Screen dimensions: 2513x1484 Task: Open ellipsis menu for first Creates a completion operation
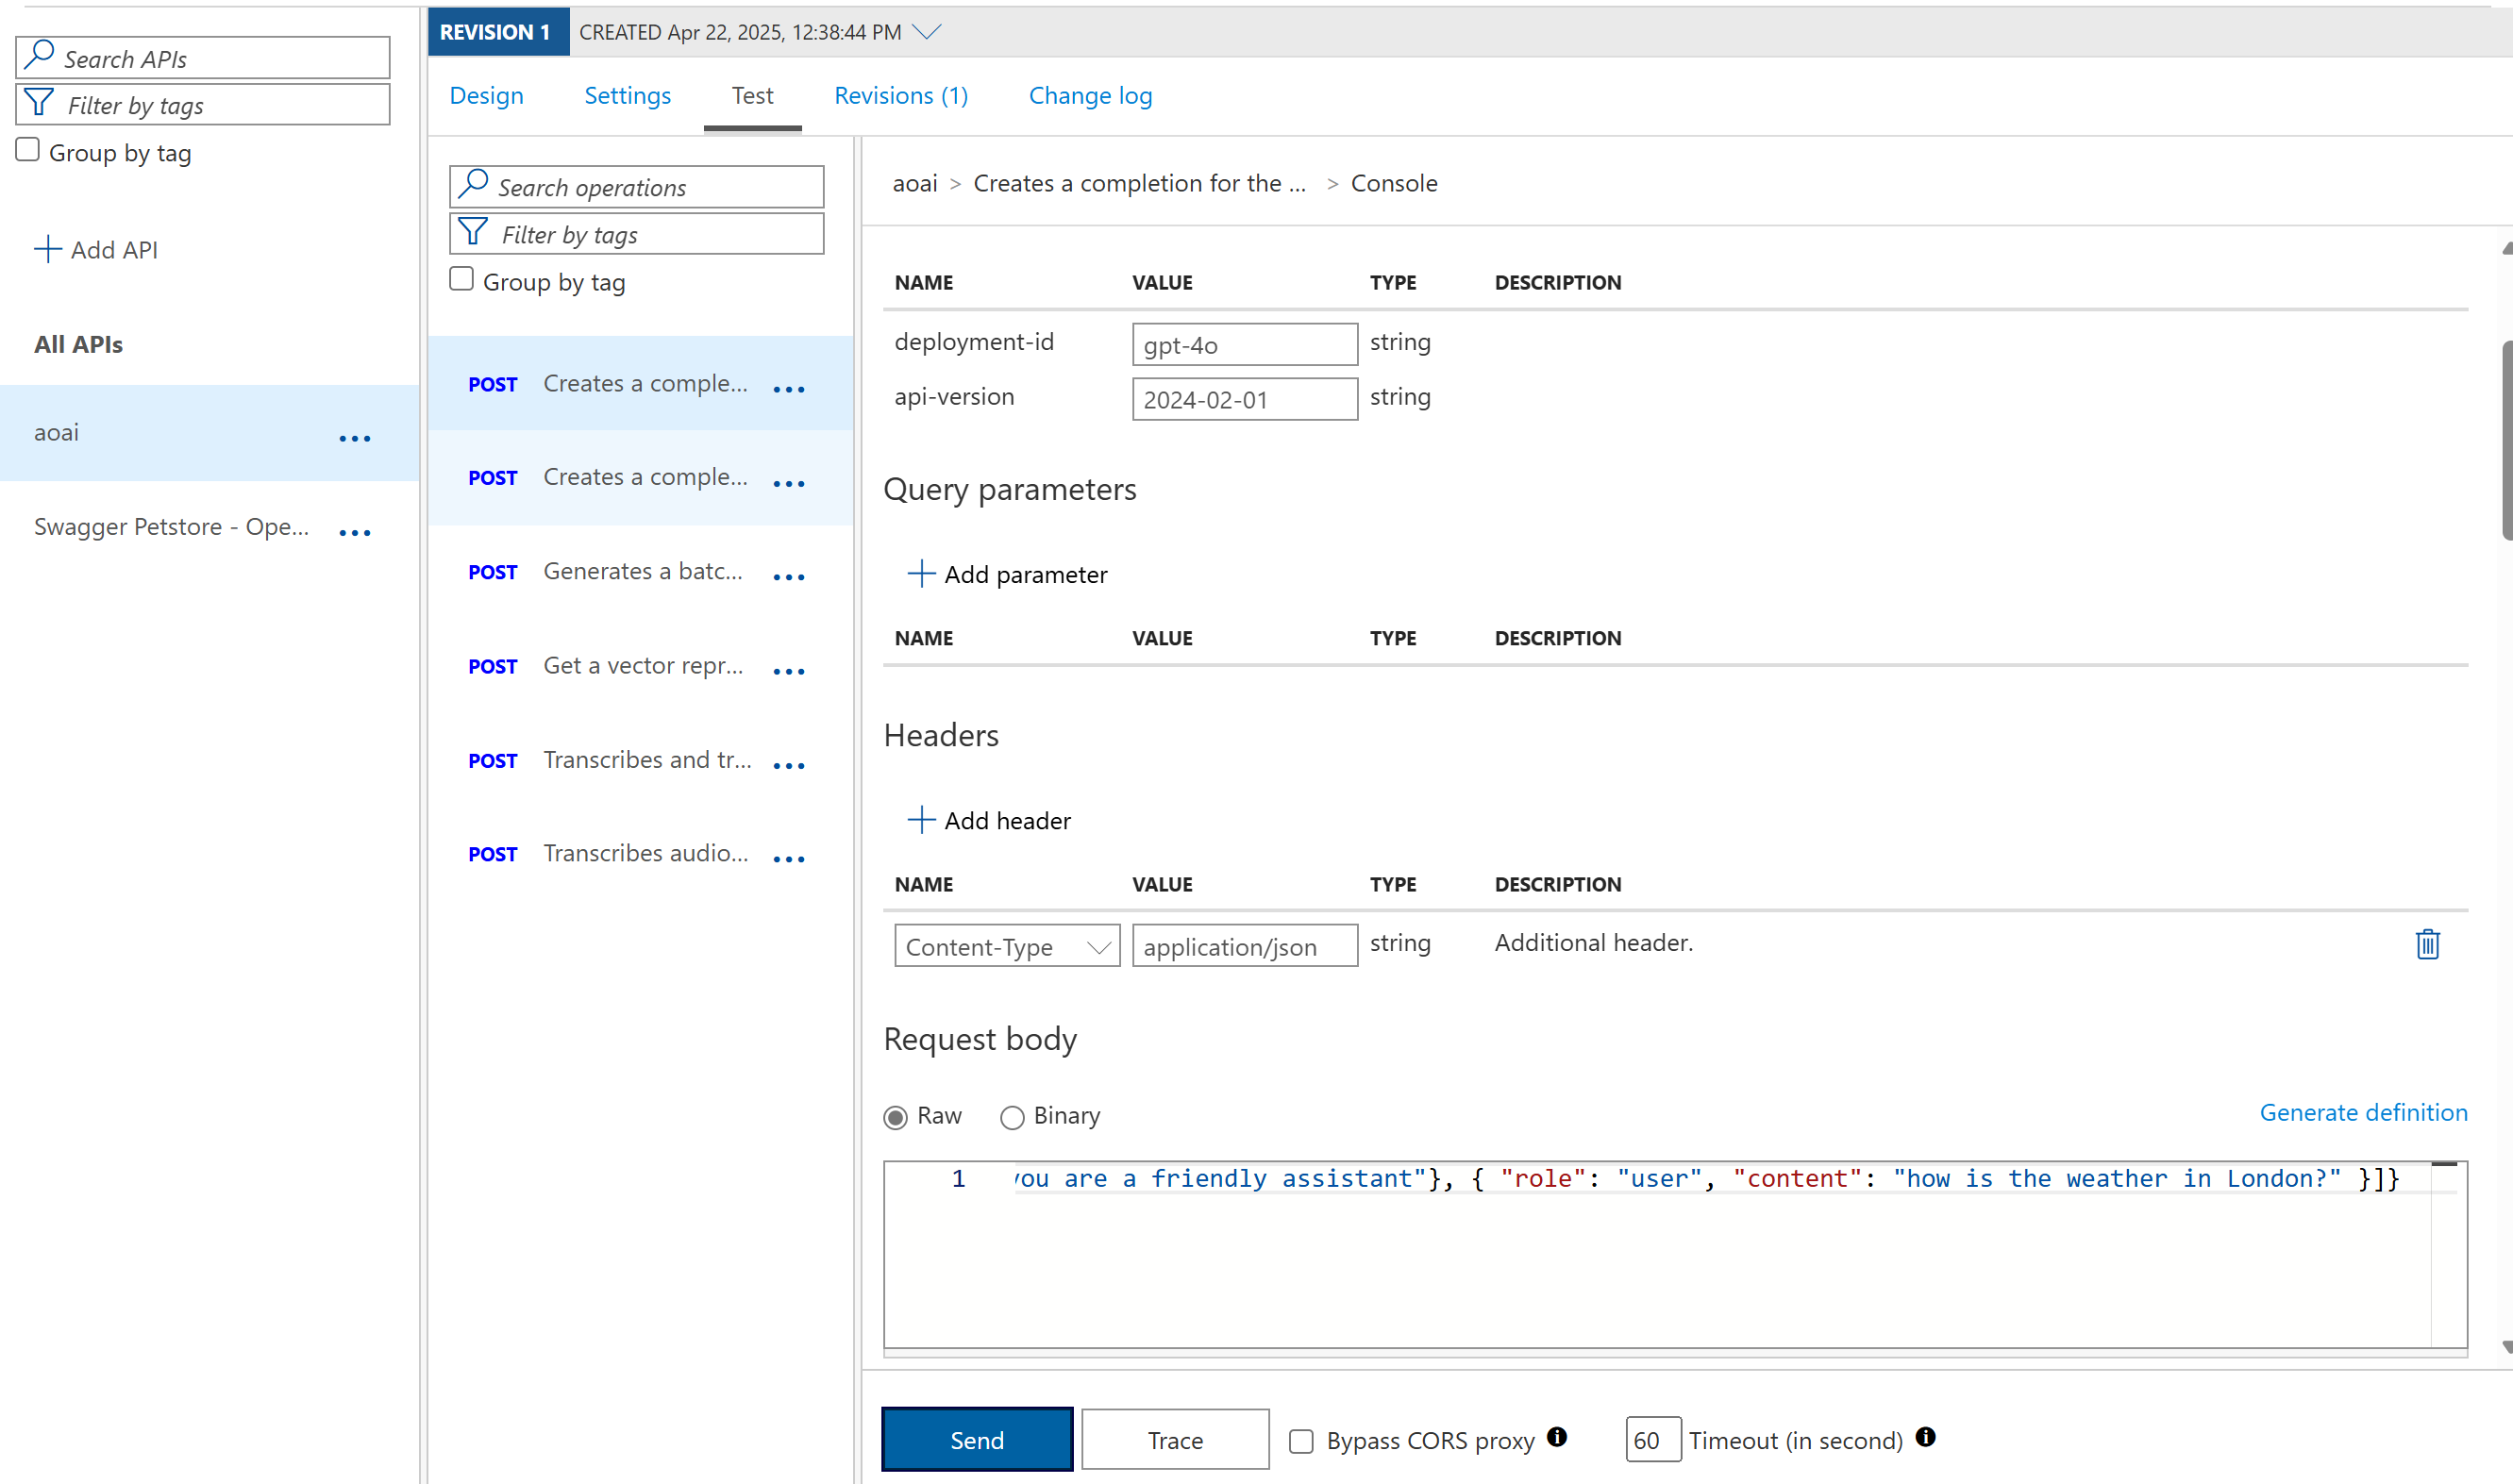789,389
